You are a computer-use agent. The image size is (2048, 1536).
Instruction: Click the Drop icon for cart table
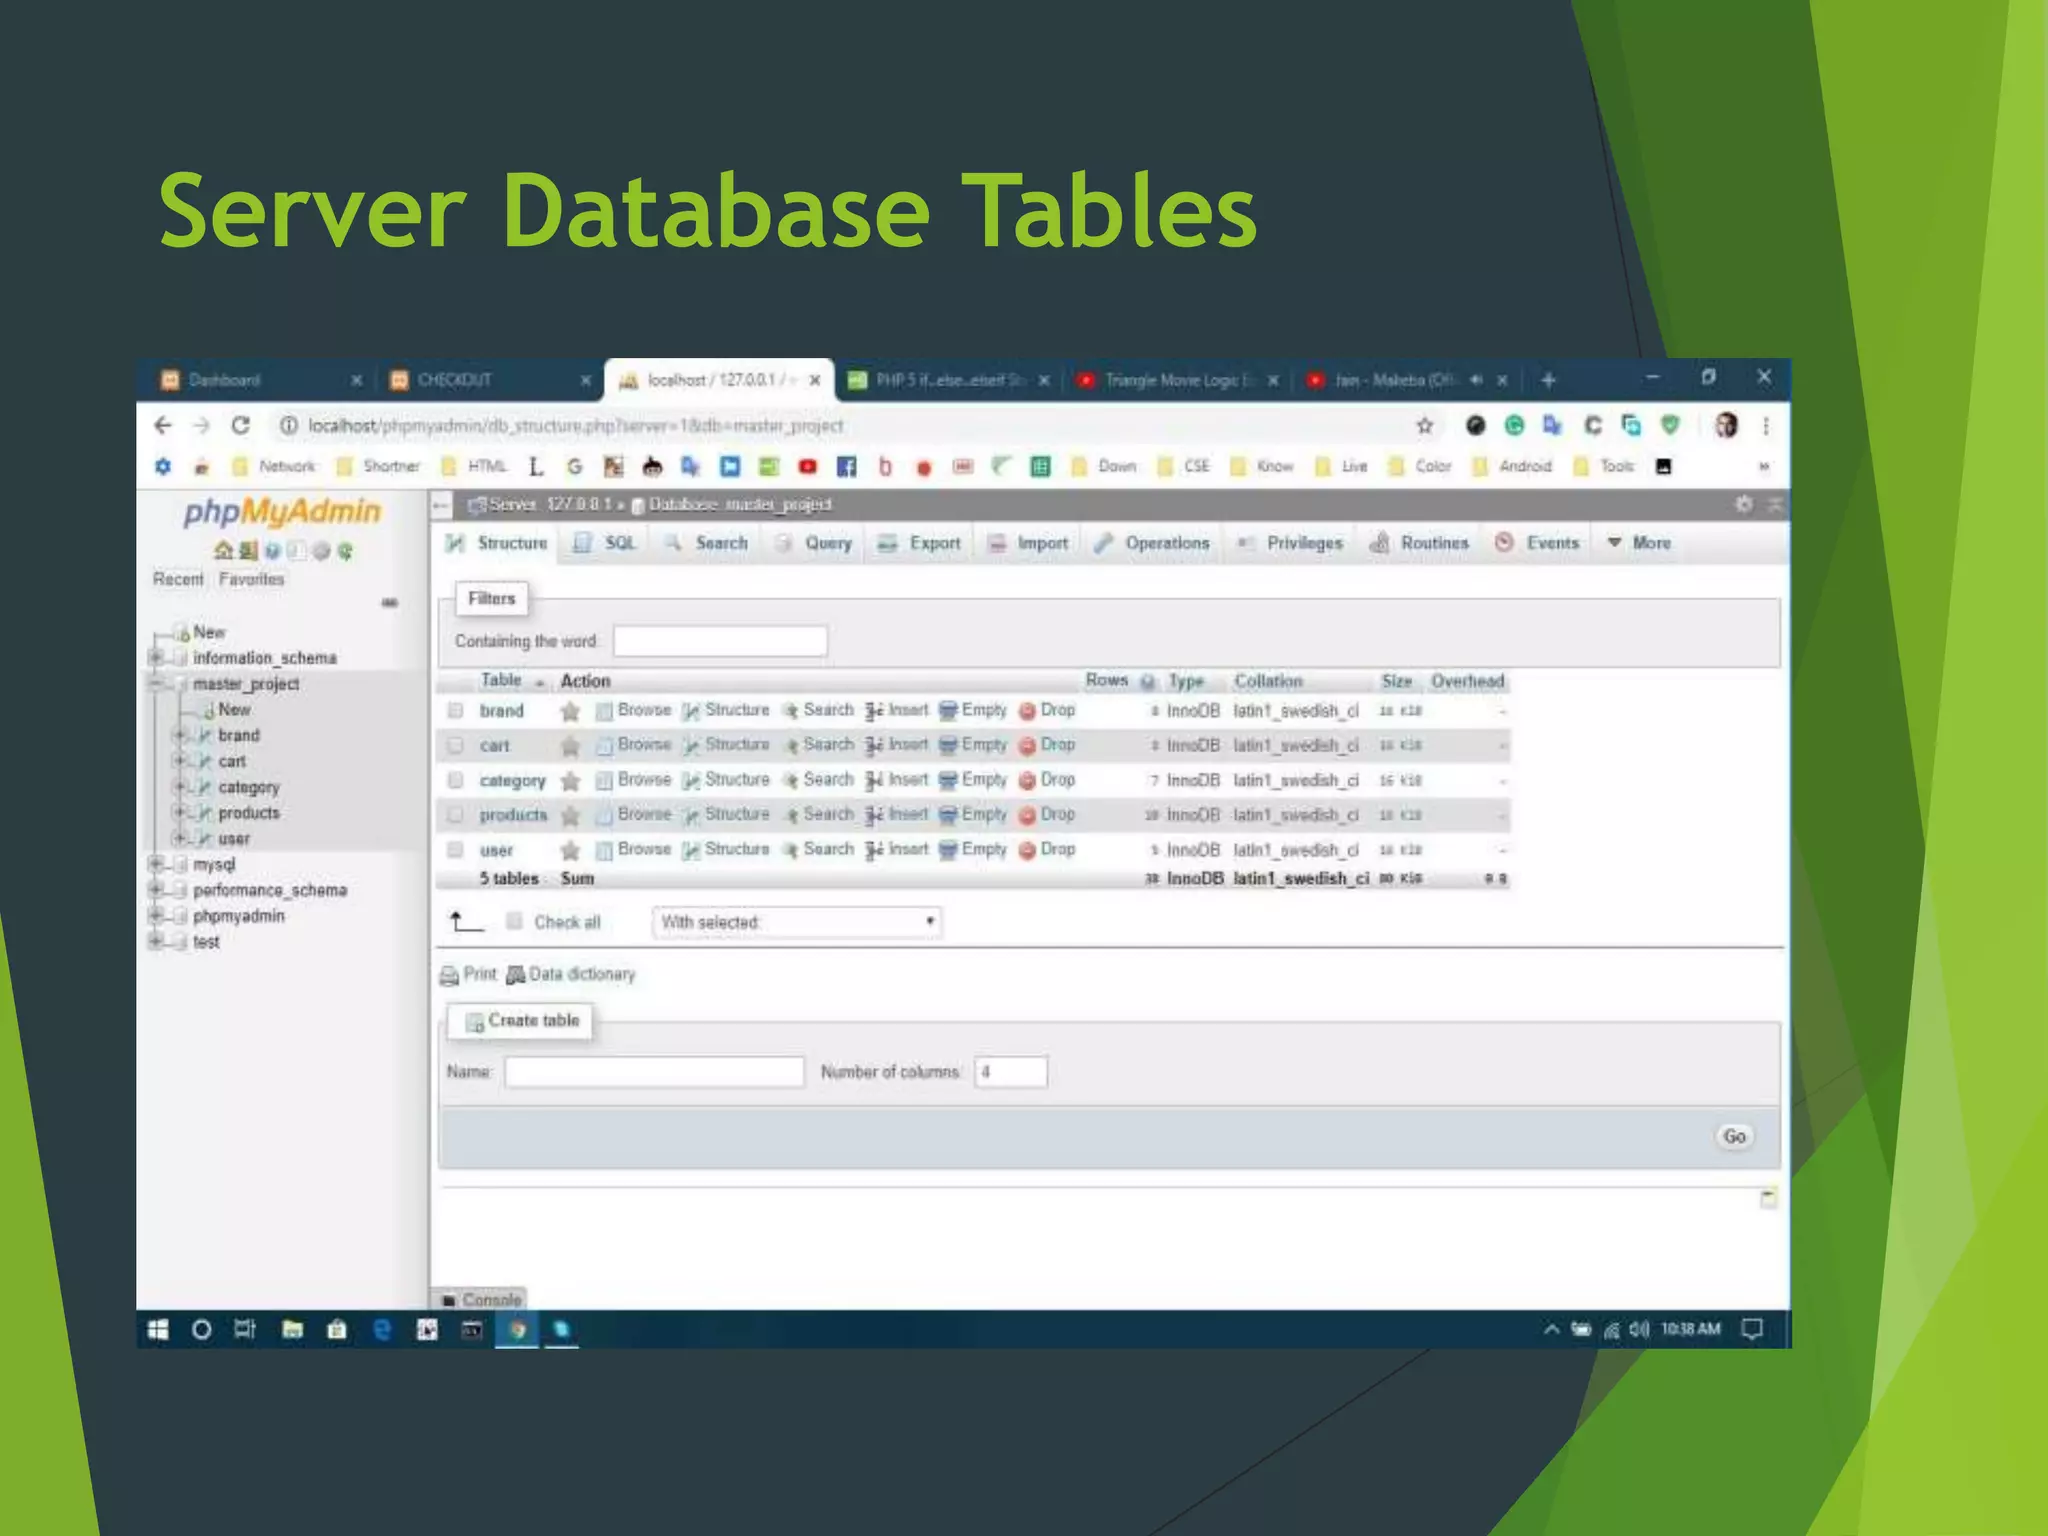[x=1027, y=746]
